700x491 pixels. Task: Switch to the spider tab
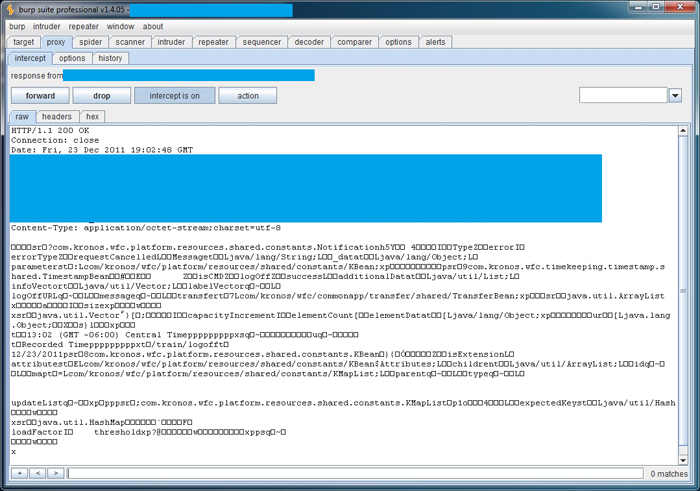pyautogui.click(x=91, y=42)
